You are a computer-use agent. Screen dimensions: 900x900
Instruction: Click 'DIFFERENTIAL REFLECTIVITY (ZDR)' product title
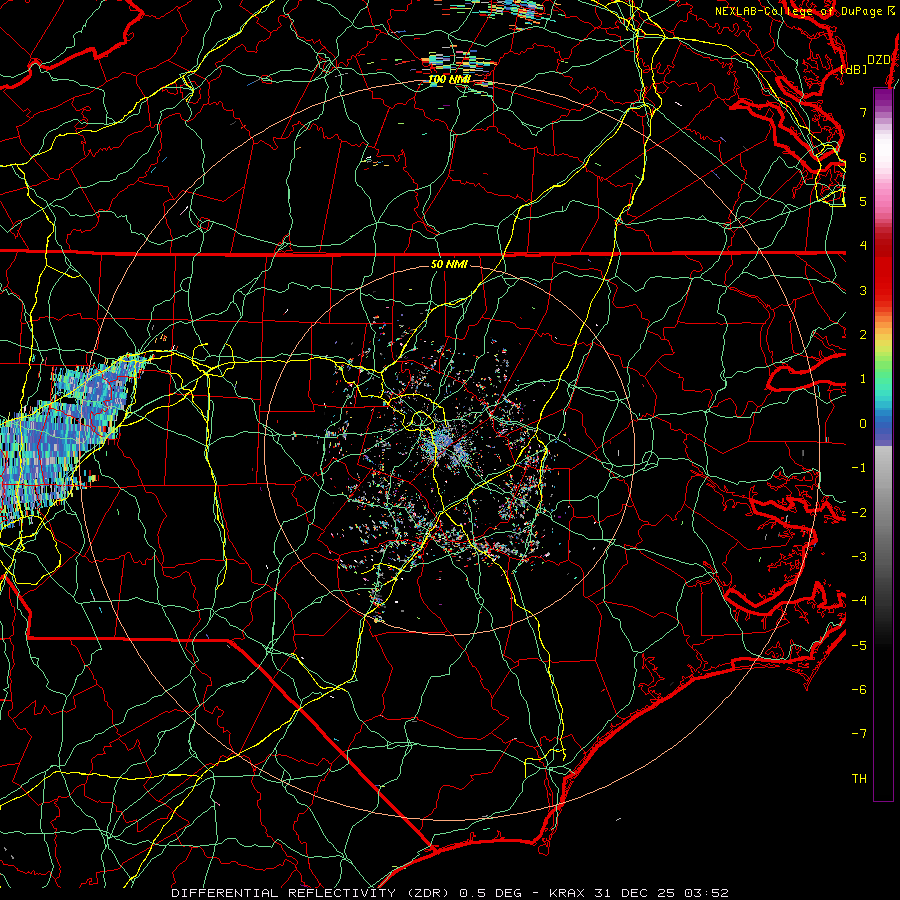(312, 893)
